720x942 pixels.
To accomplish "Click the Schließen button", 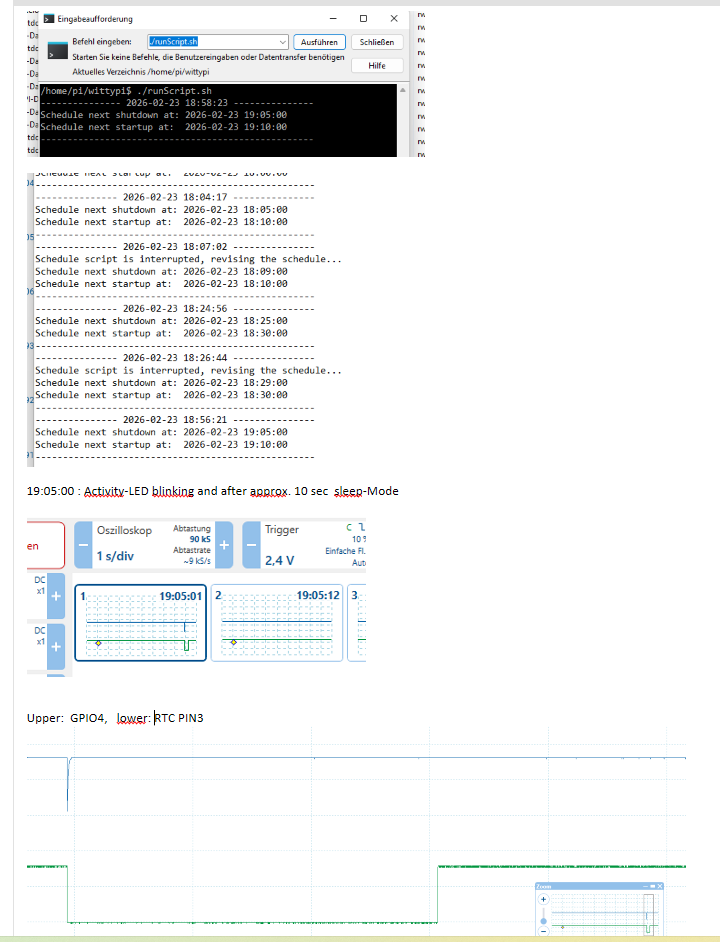I will (377, 42).
